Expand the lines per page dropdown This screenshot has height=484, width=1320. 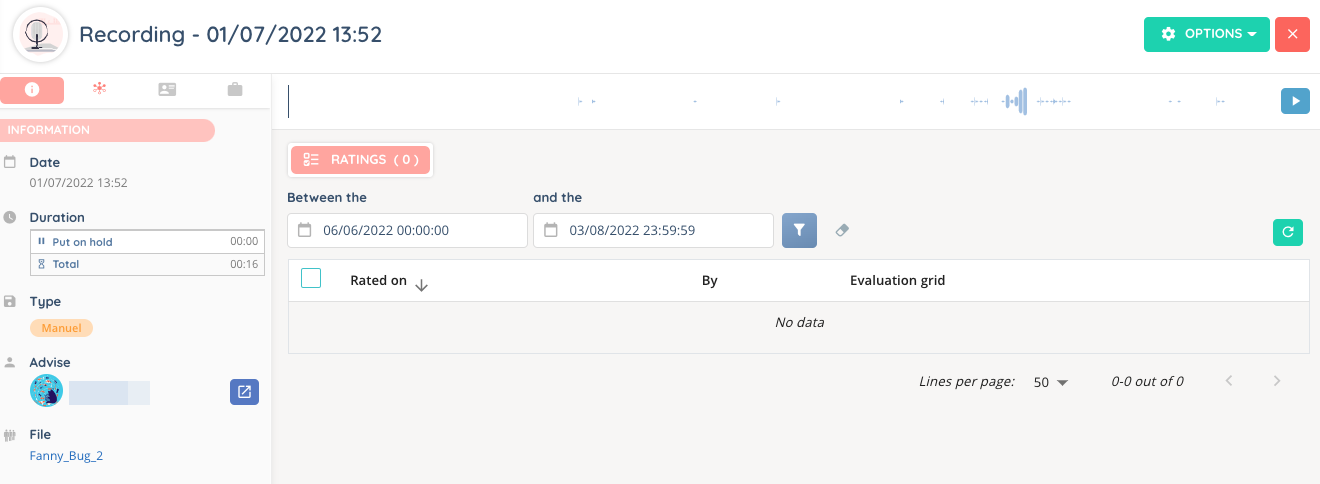click(1051, 382)
